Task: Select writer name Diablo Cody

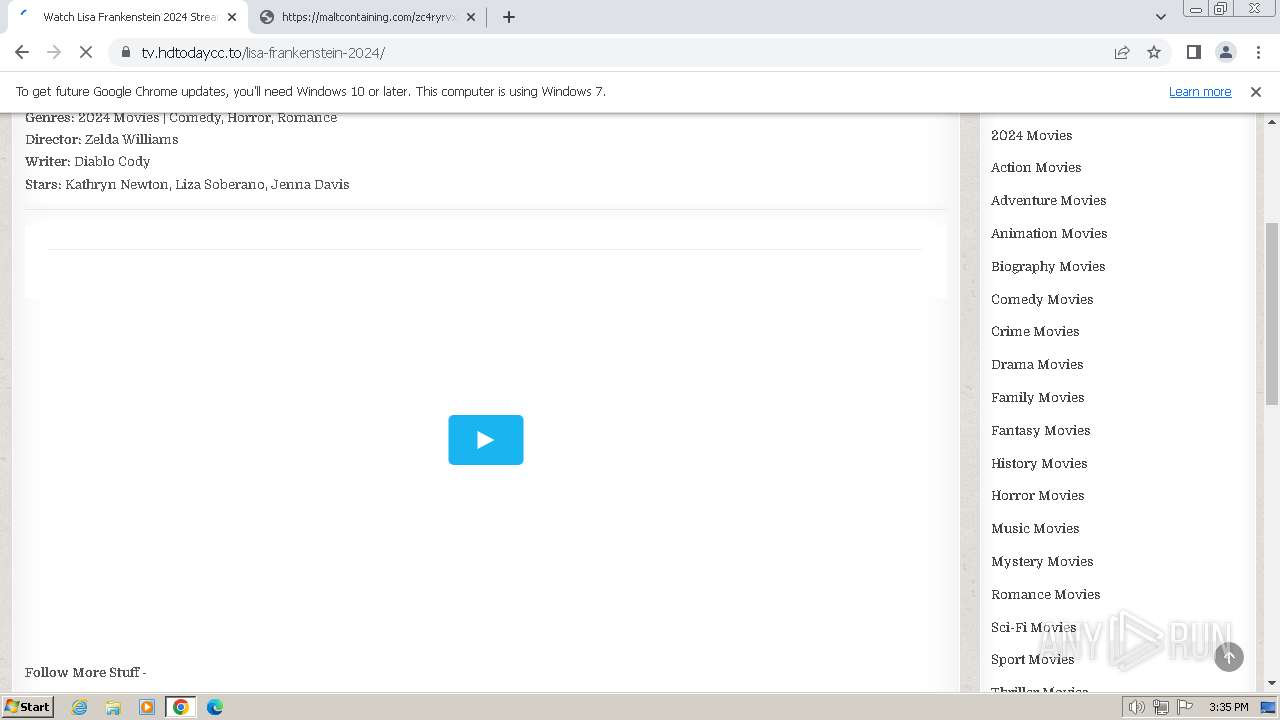Action: (x=112, y=161)
